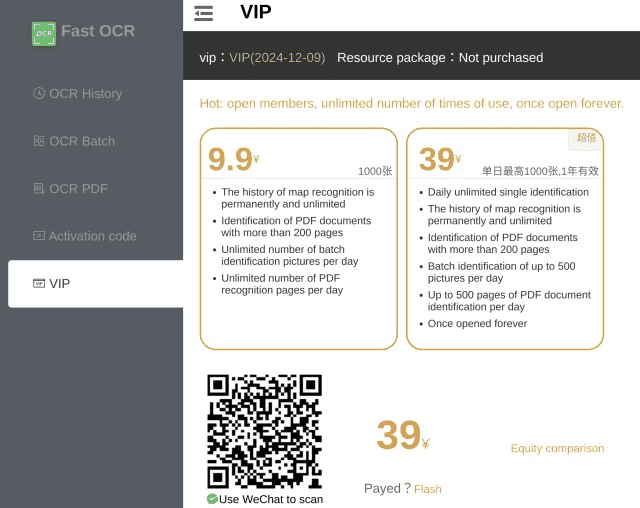640x508 pixels.
Task: Click the Fast OCR title text
Action: [x=98, y=31]
